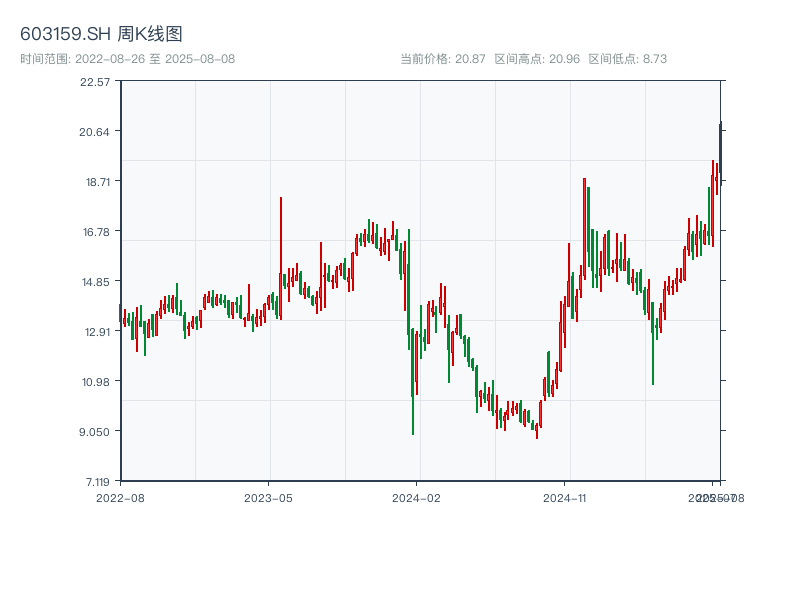Image resolution: width=800 pixels, height=600 pixels.
Task: Click the 7.119 y-axis price label
Action: coord(95,481)
